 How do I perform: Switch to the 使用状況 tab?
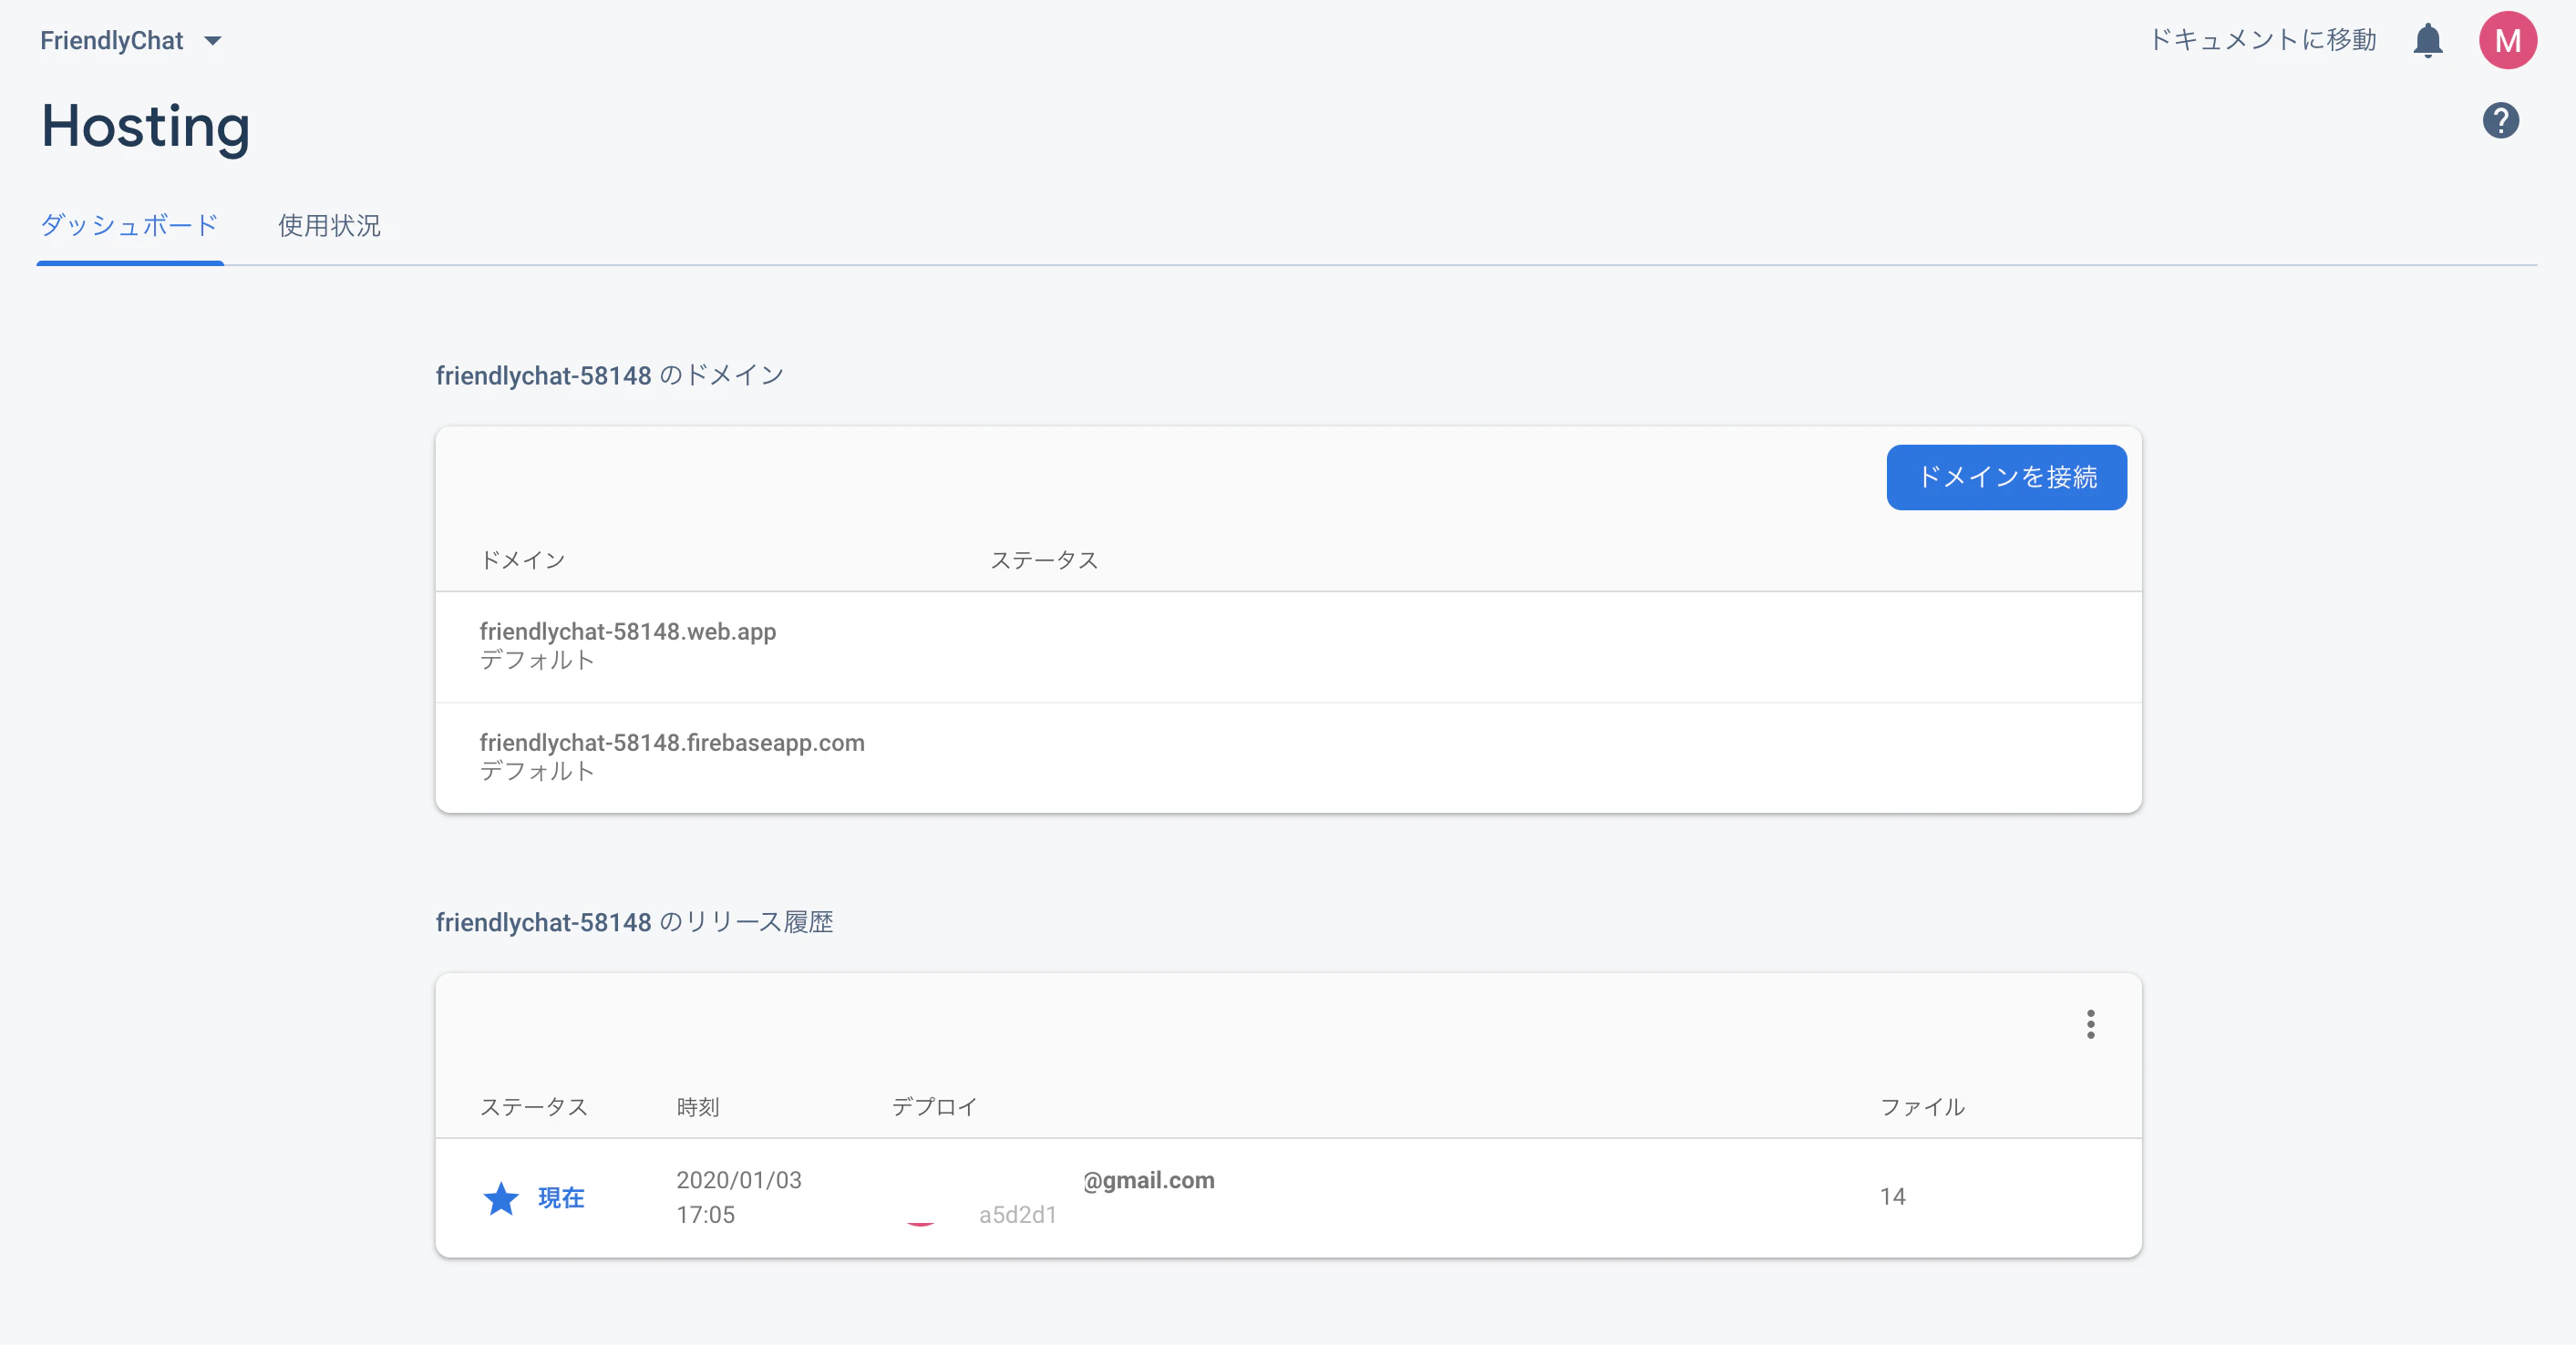pyautogui.click(x=329, y=226)
